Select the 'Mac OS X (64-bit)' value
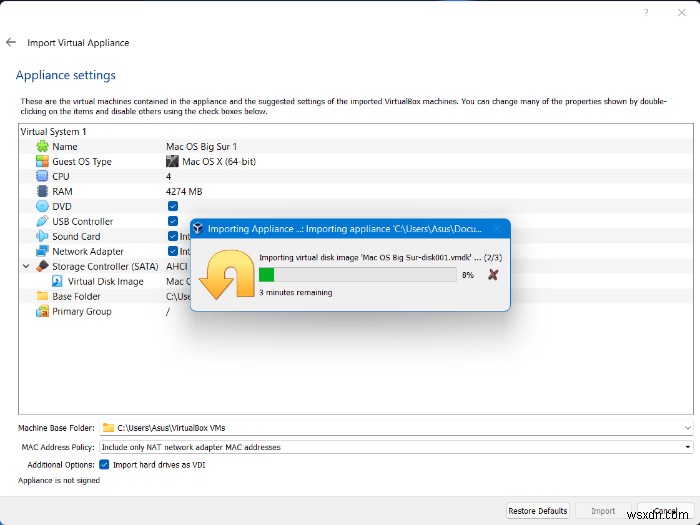Screen dimensions: 700x525 click(x=219, y=162)
